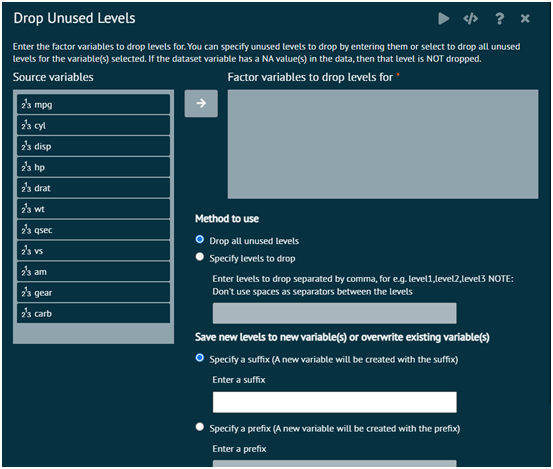
Task: Click the factor variables destination box
Action: [383, 144]
